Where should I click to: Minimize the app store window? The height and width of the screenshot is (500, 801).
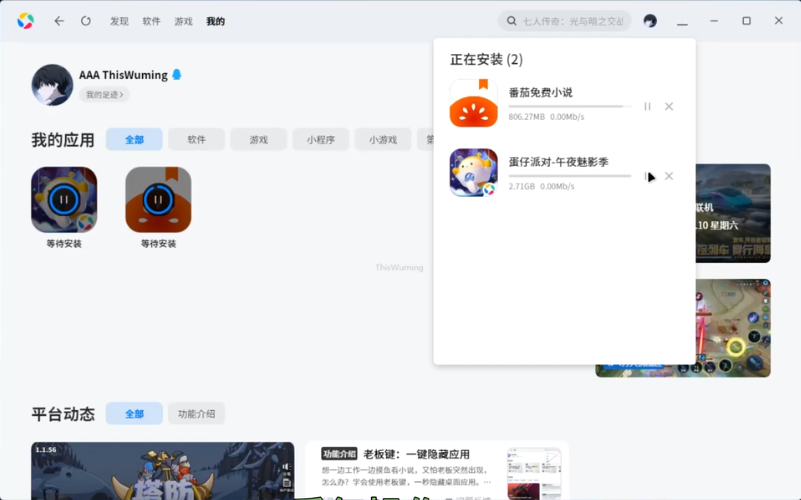[x=714, y=21]
